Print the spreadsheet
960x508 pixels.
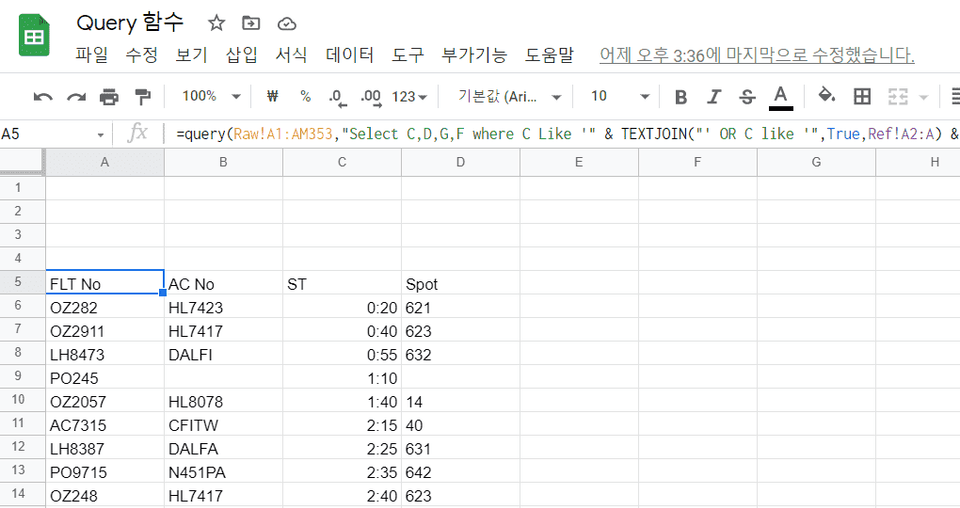click(109, 97)
